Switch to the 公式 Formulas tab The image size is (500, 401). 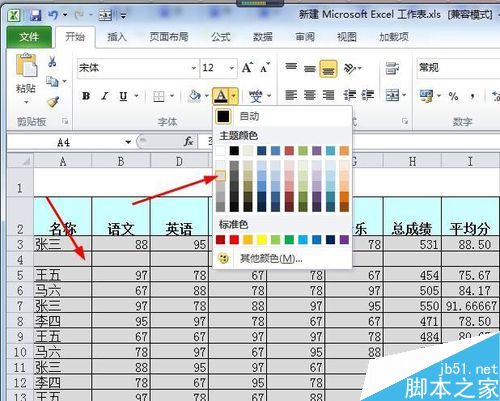[x=221, y=37]
